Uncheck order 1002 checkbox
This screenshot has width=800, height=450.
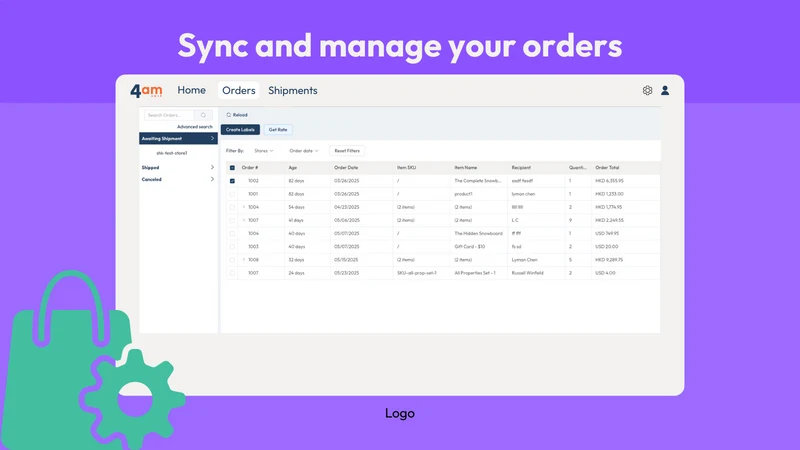click(232, 181)
